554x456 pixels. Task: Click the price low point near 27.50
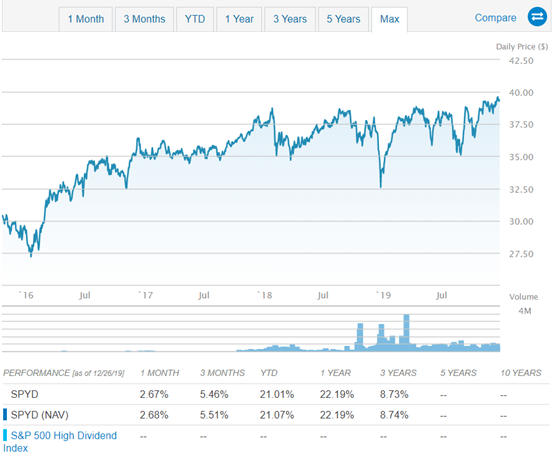[x=31, y=254]
